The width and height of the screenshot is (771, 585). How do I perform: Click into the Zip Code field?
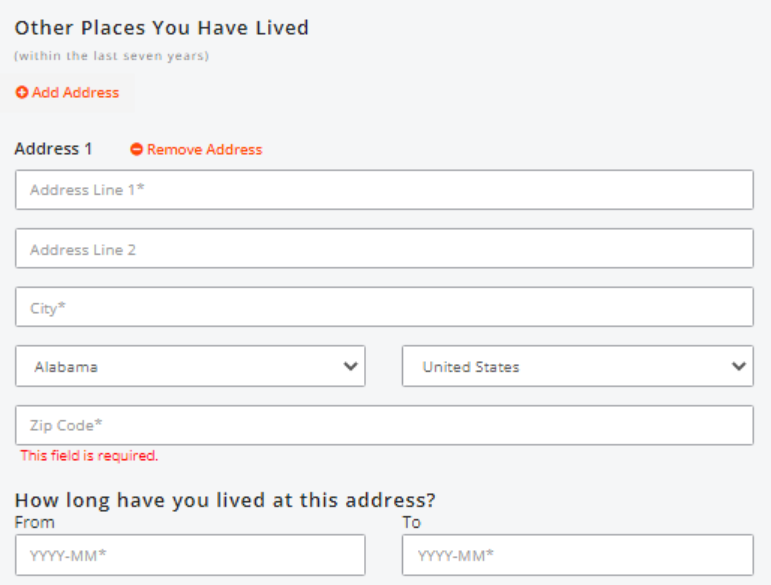pos(384,425)
